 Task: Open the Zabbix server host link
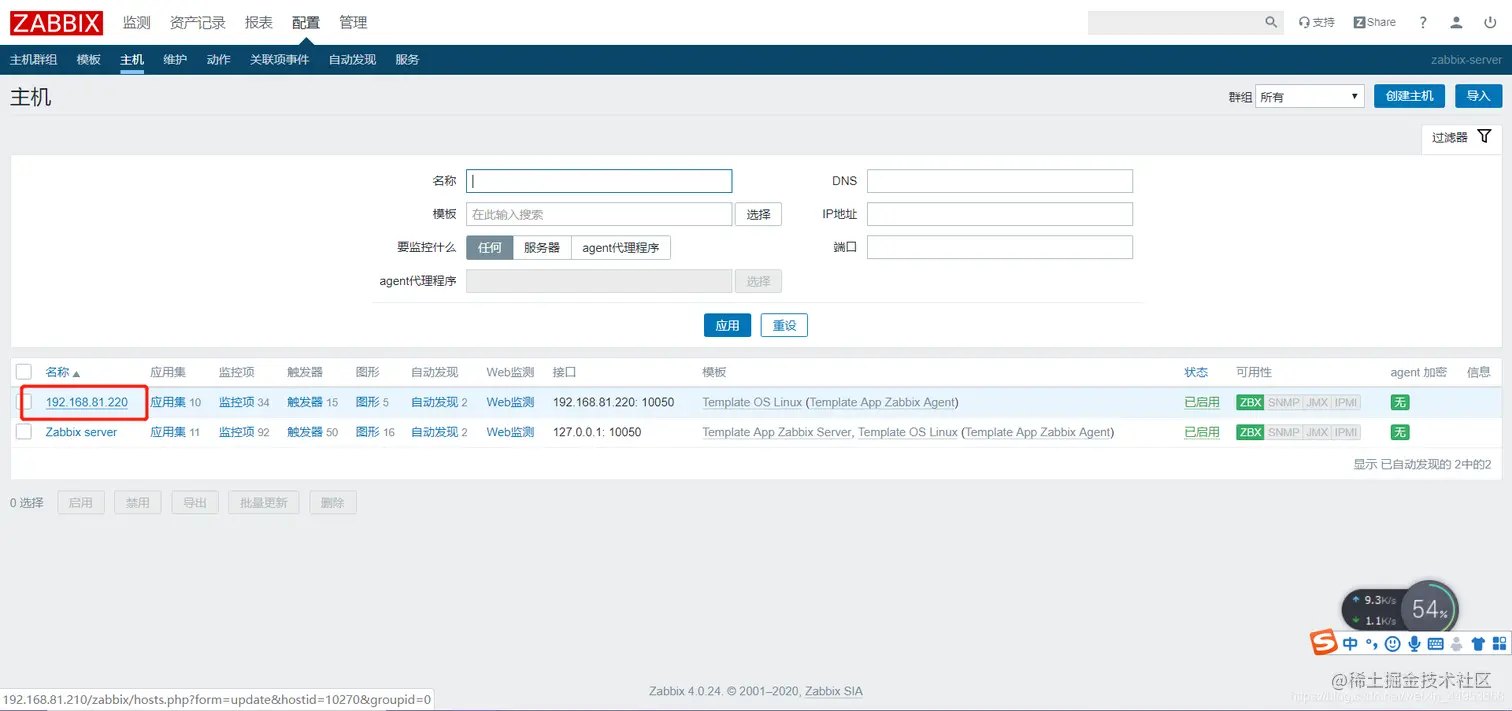81,432
